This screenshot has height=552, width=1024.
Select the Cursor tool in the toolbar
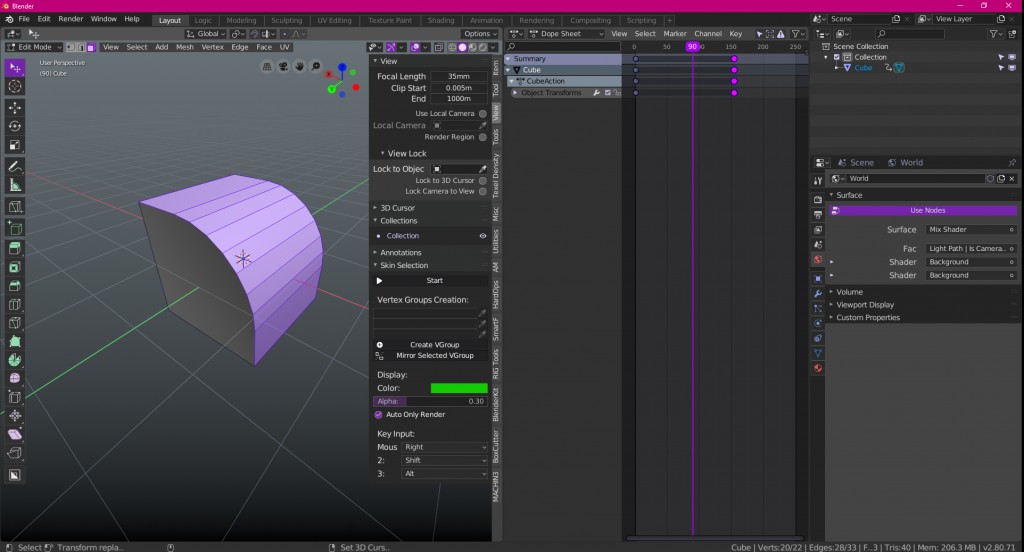click(x=15, y=87)
